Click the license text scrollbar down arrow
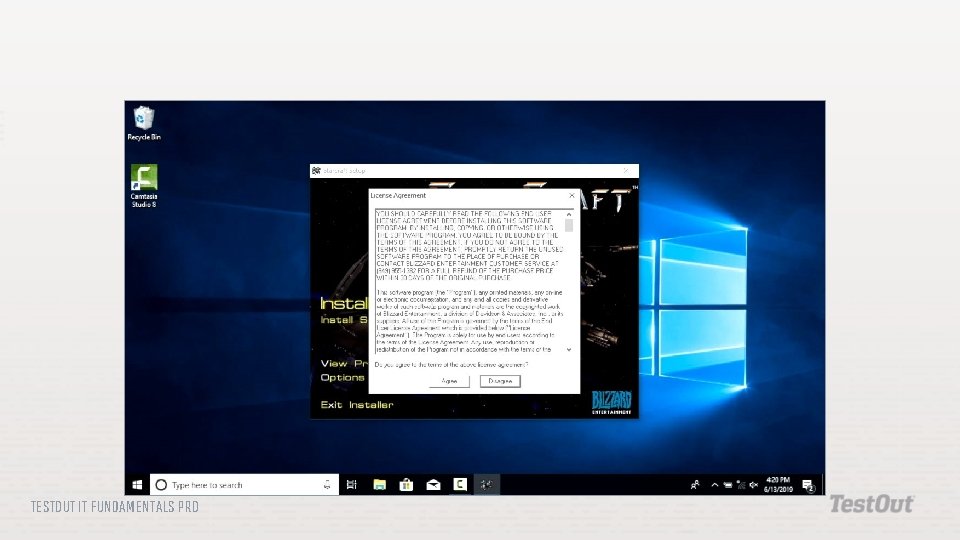 (569, 350)
